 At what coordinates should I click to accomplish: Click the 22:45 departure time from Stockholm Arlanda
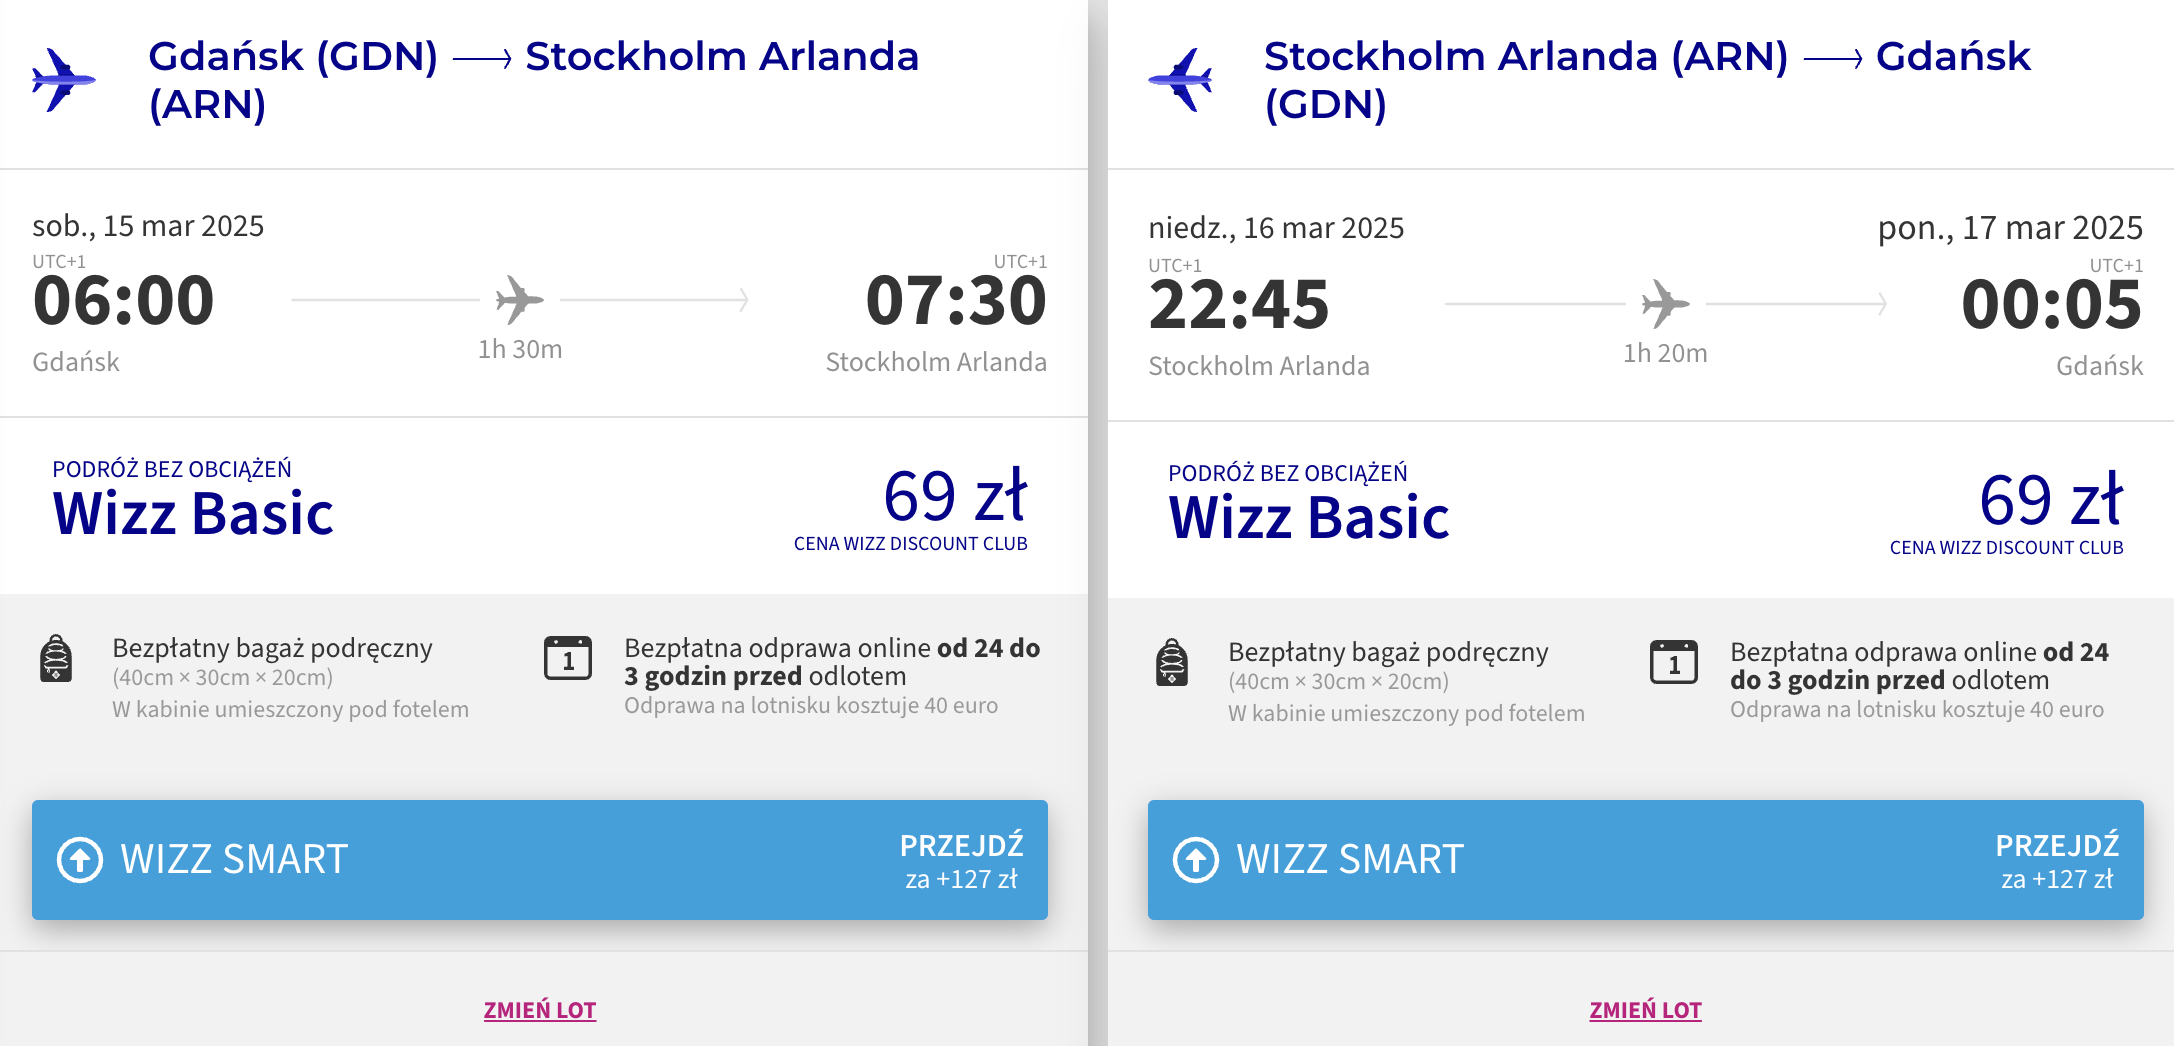tap(1239, 305)
